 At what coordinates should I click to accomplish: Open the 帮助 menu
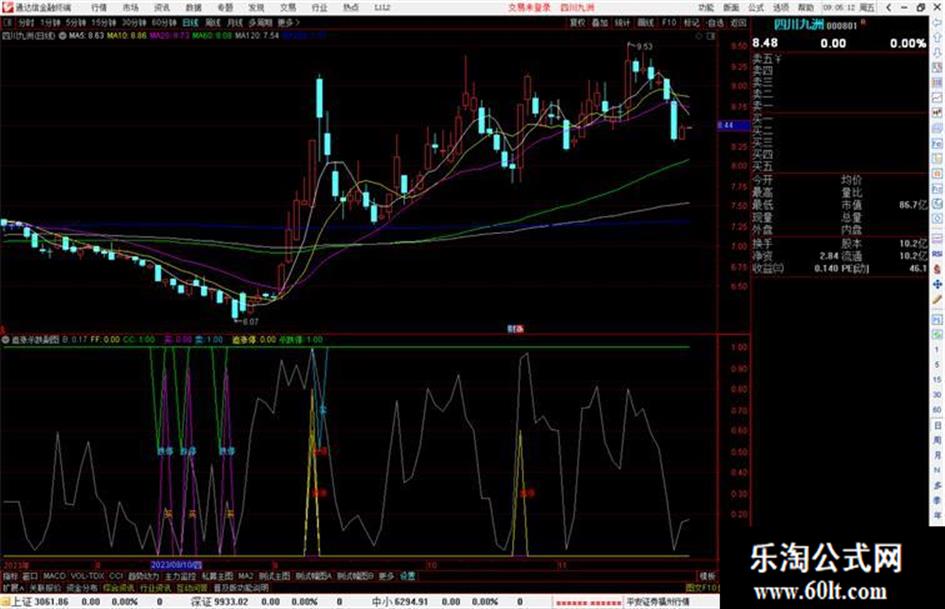(x=806, y=7)
